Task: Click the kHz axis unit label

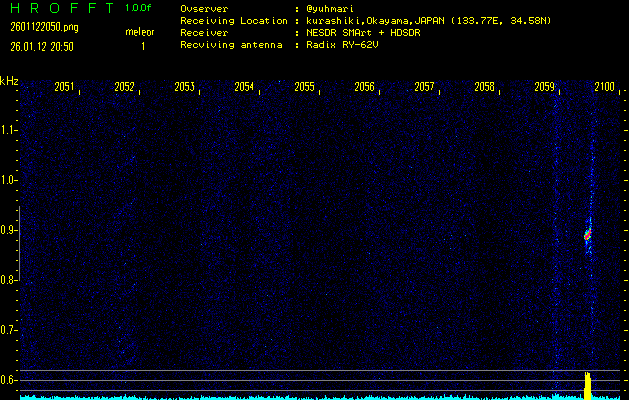Action: tap(9, 80)
